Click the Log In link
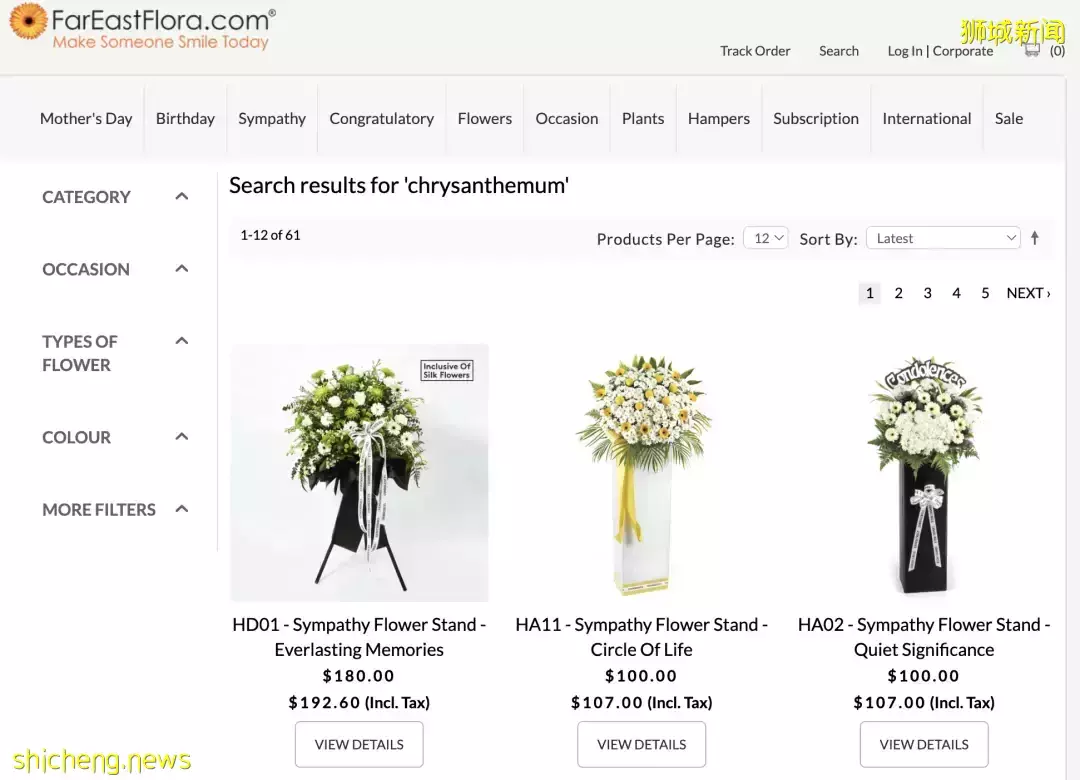The height and width of the screenshot is (780, 1080). point(904,51)
